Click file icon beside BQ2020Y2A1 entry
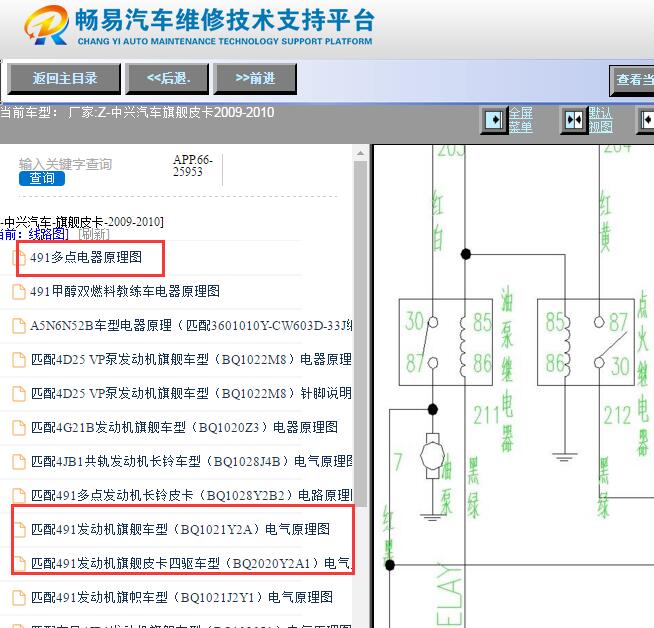Image resolution: width=654 pixels, height=628 pixels. click(19, 564)
